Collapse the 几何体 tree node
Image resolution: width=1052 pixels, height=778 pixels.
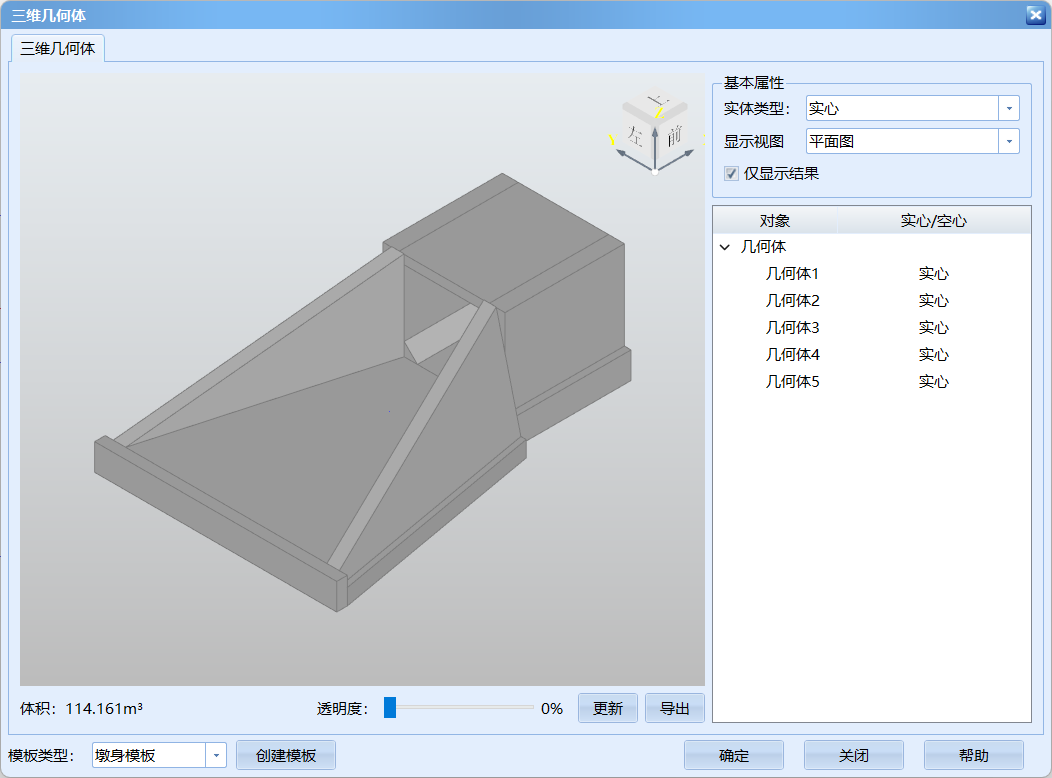click(724, 246)
